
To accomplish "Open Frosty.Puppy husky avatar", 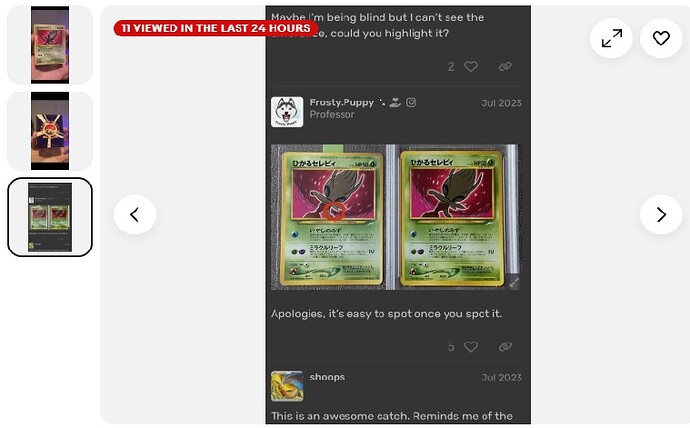I will point(287,112).
